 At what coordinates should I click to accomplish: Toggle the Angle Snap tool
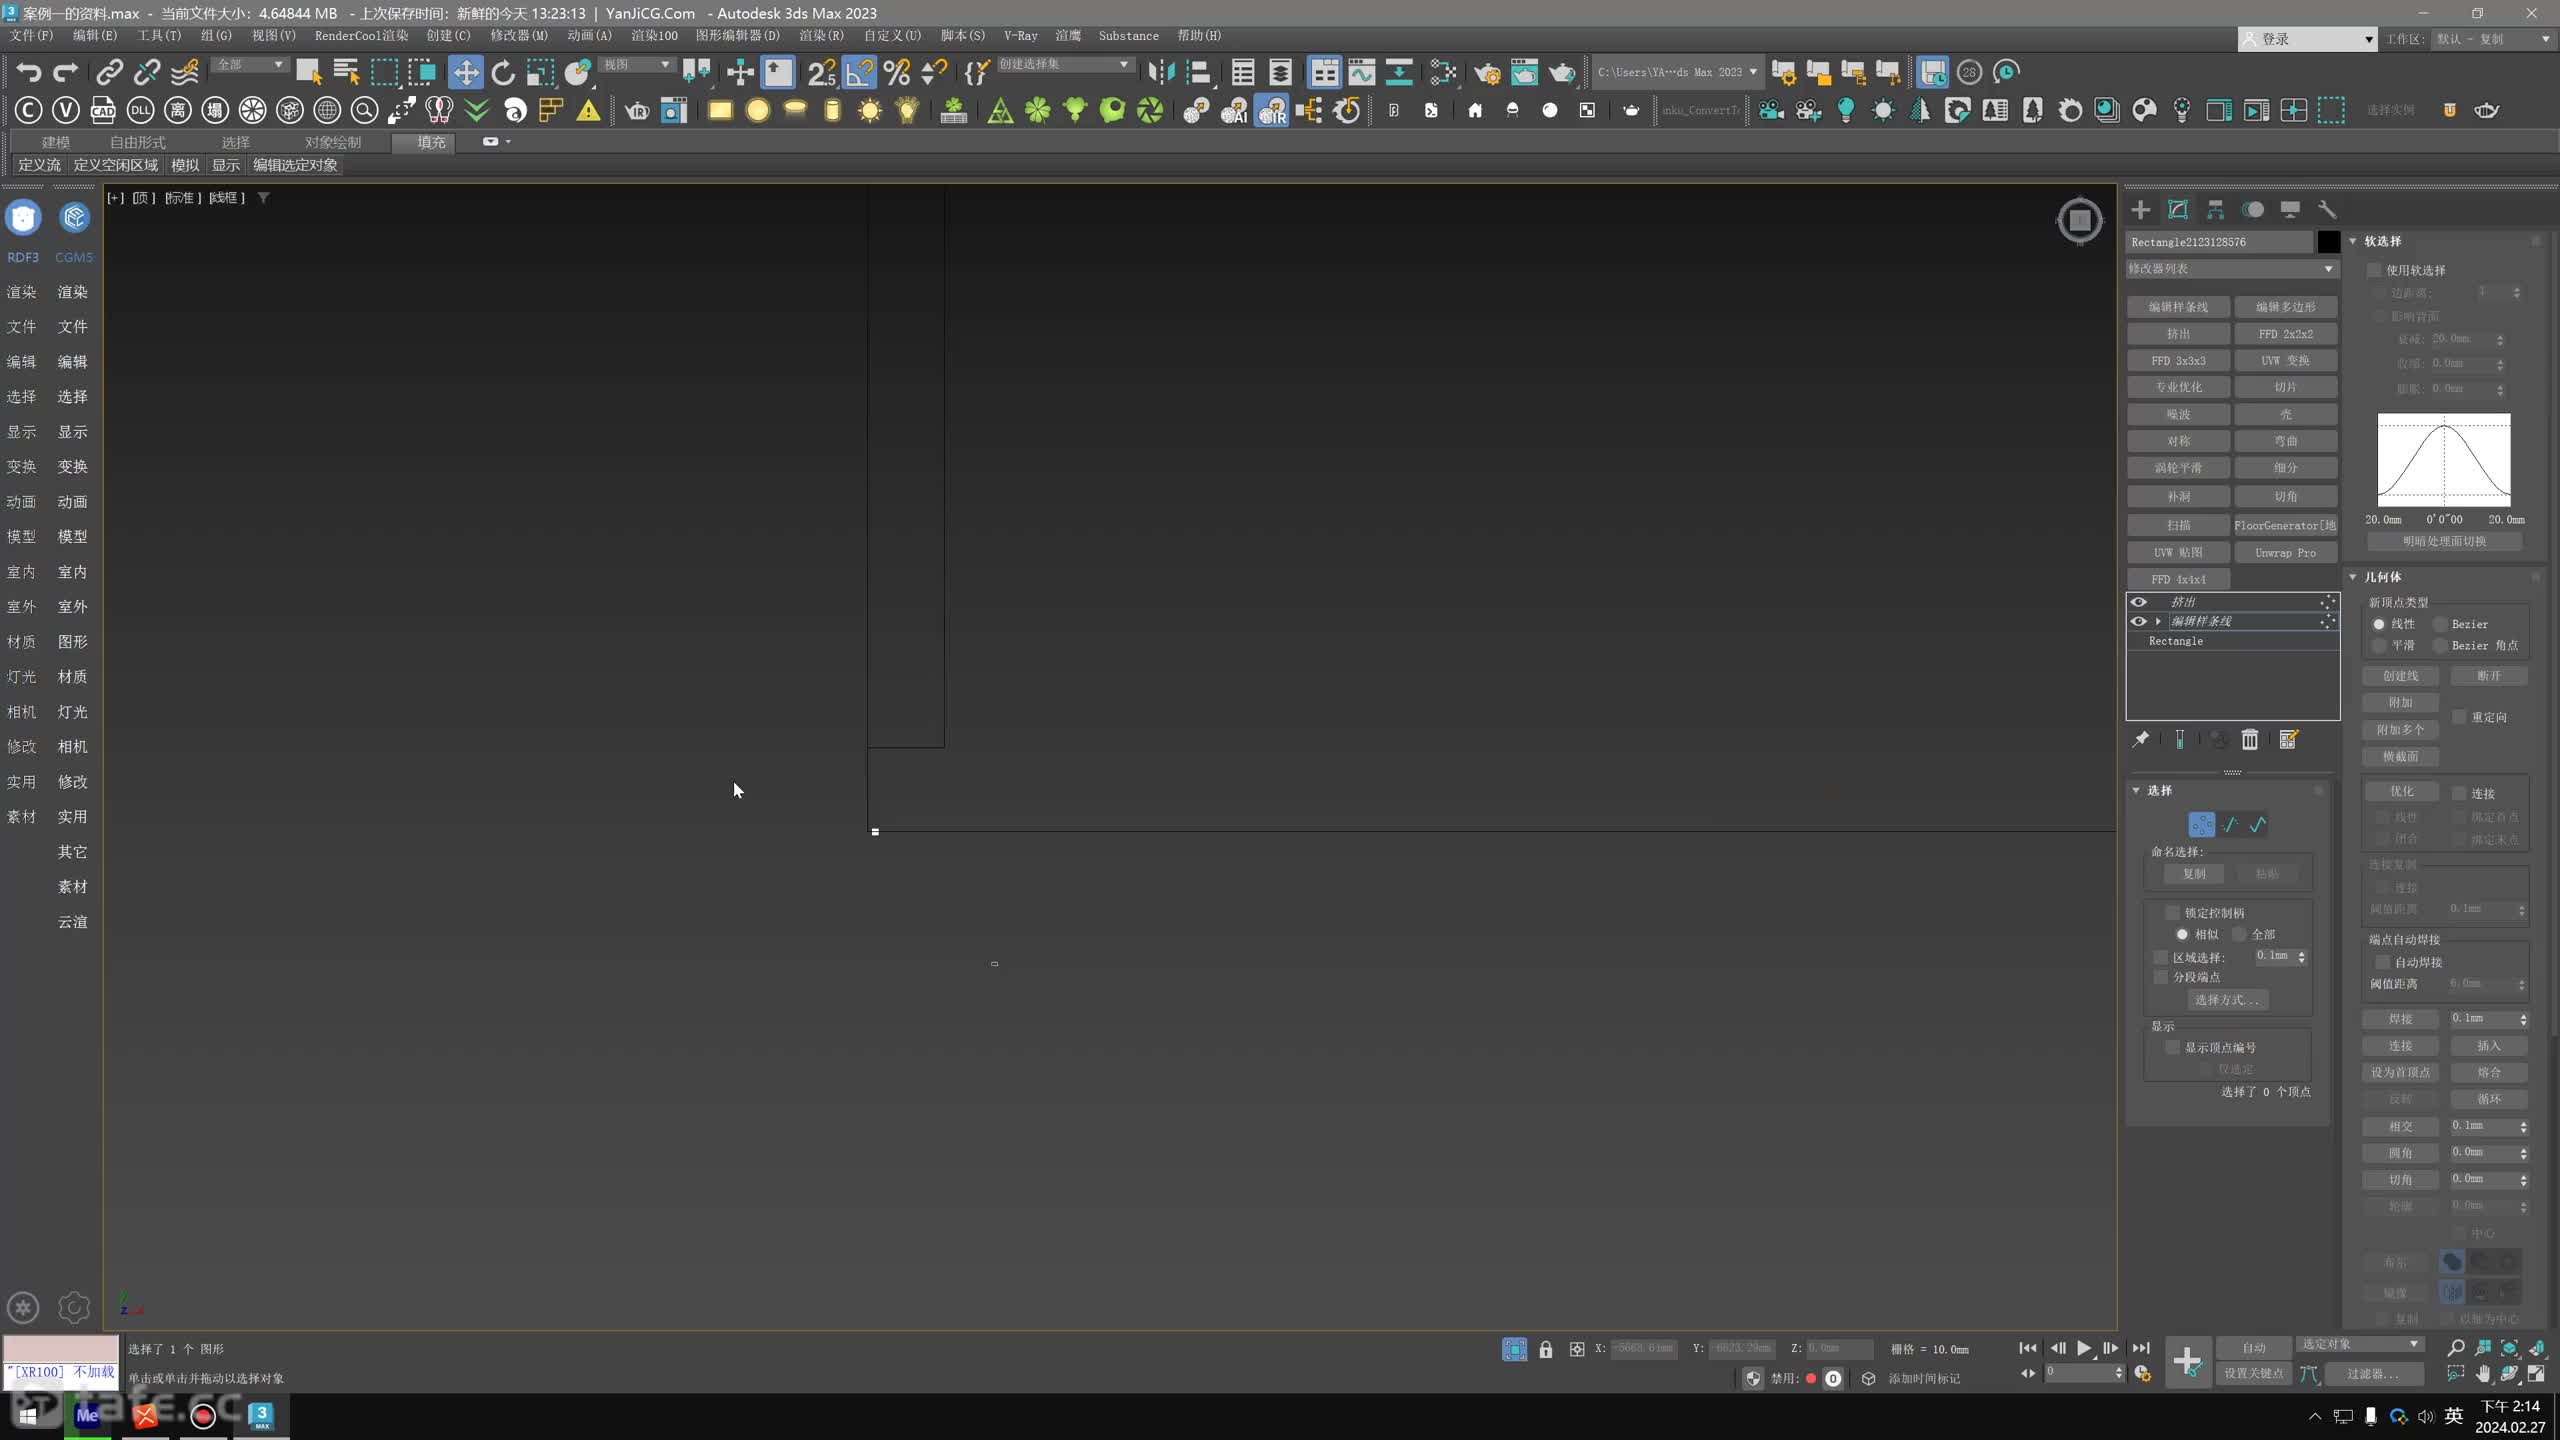[859, 72]
